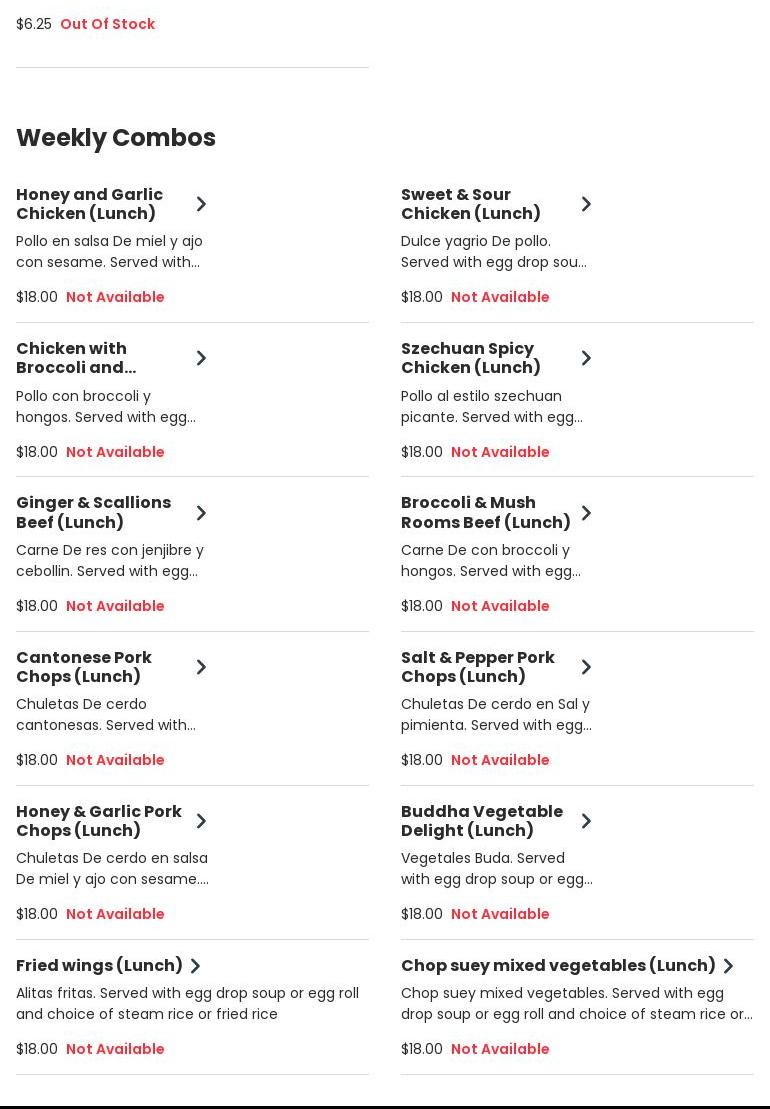This screenshot has width=770, height=1109.
Task: Click chevron beside Szechuan Spicy Chicken
Action: (x=586, y=358)
